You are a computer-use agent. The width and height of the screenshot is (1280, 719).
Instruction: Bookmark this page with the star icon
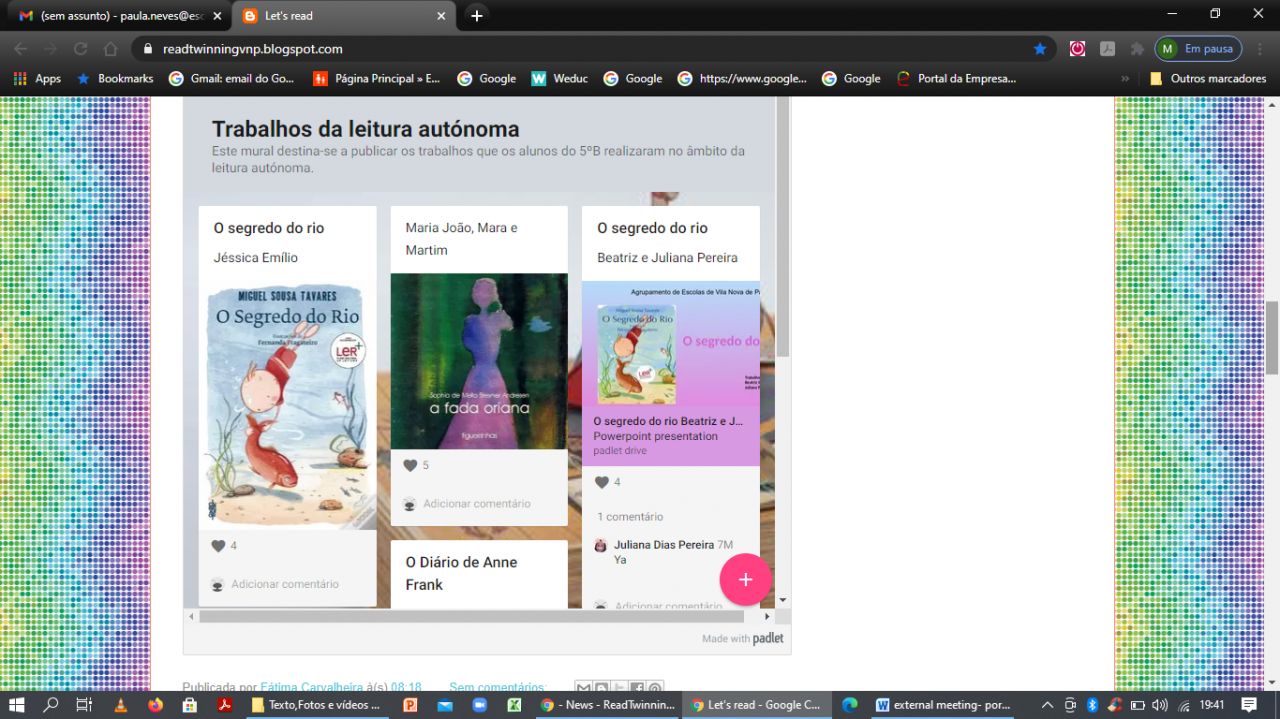1040,48
